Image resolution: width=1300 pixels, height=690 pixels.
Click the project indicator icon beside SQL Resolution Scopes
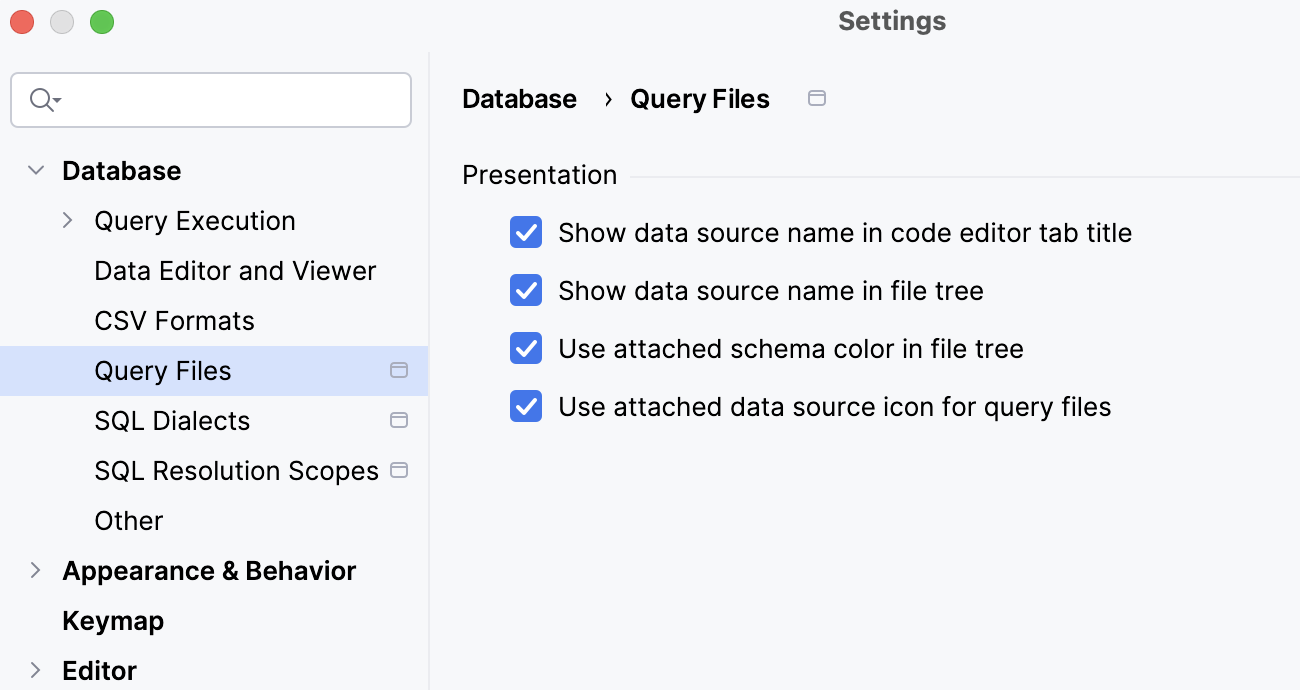click(x=399, y=470)
